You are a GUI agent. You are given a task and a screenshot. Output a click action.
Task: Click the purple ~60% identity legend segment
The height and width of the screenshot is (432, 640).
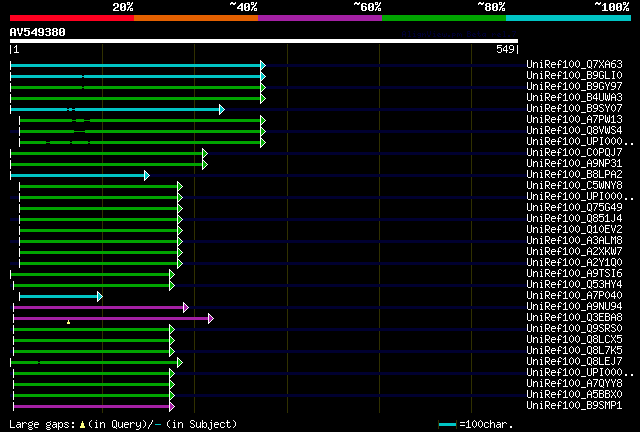320,18
